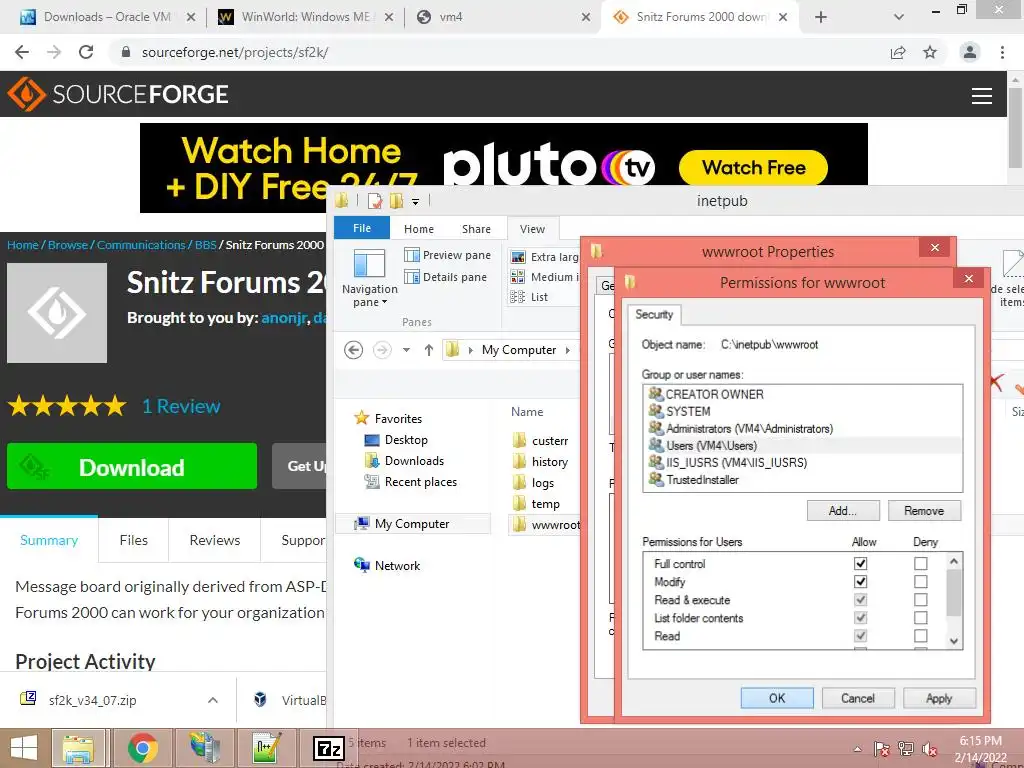
Task: Open the Windows Start button
Action: [x=24, y=748]
